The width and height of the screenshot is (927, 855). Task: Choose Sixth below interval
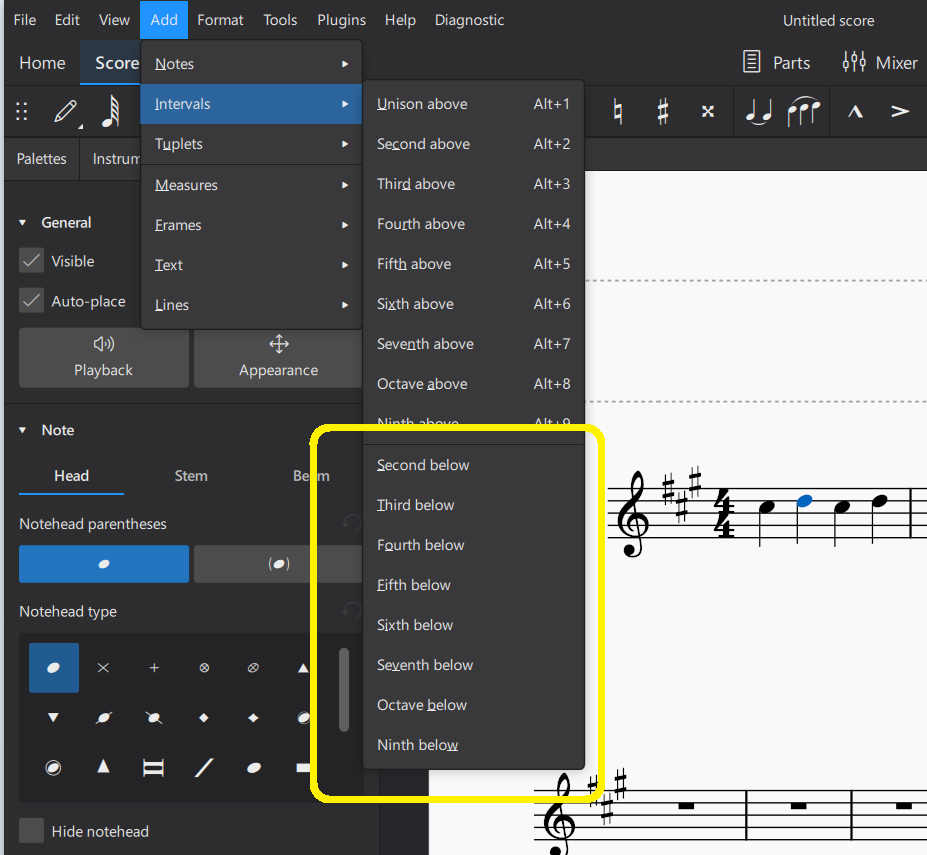(474, 625)
